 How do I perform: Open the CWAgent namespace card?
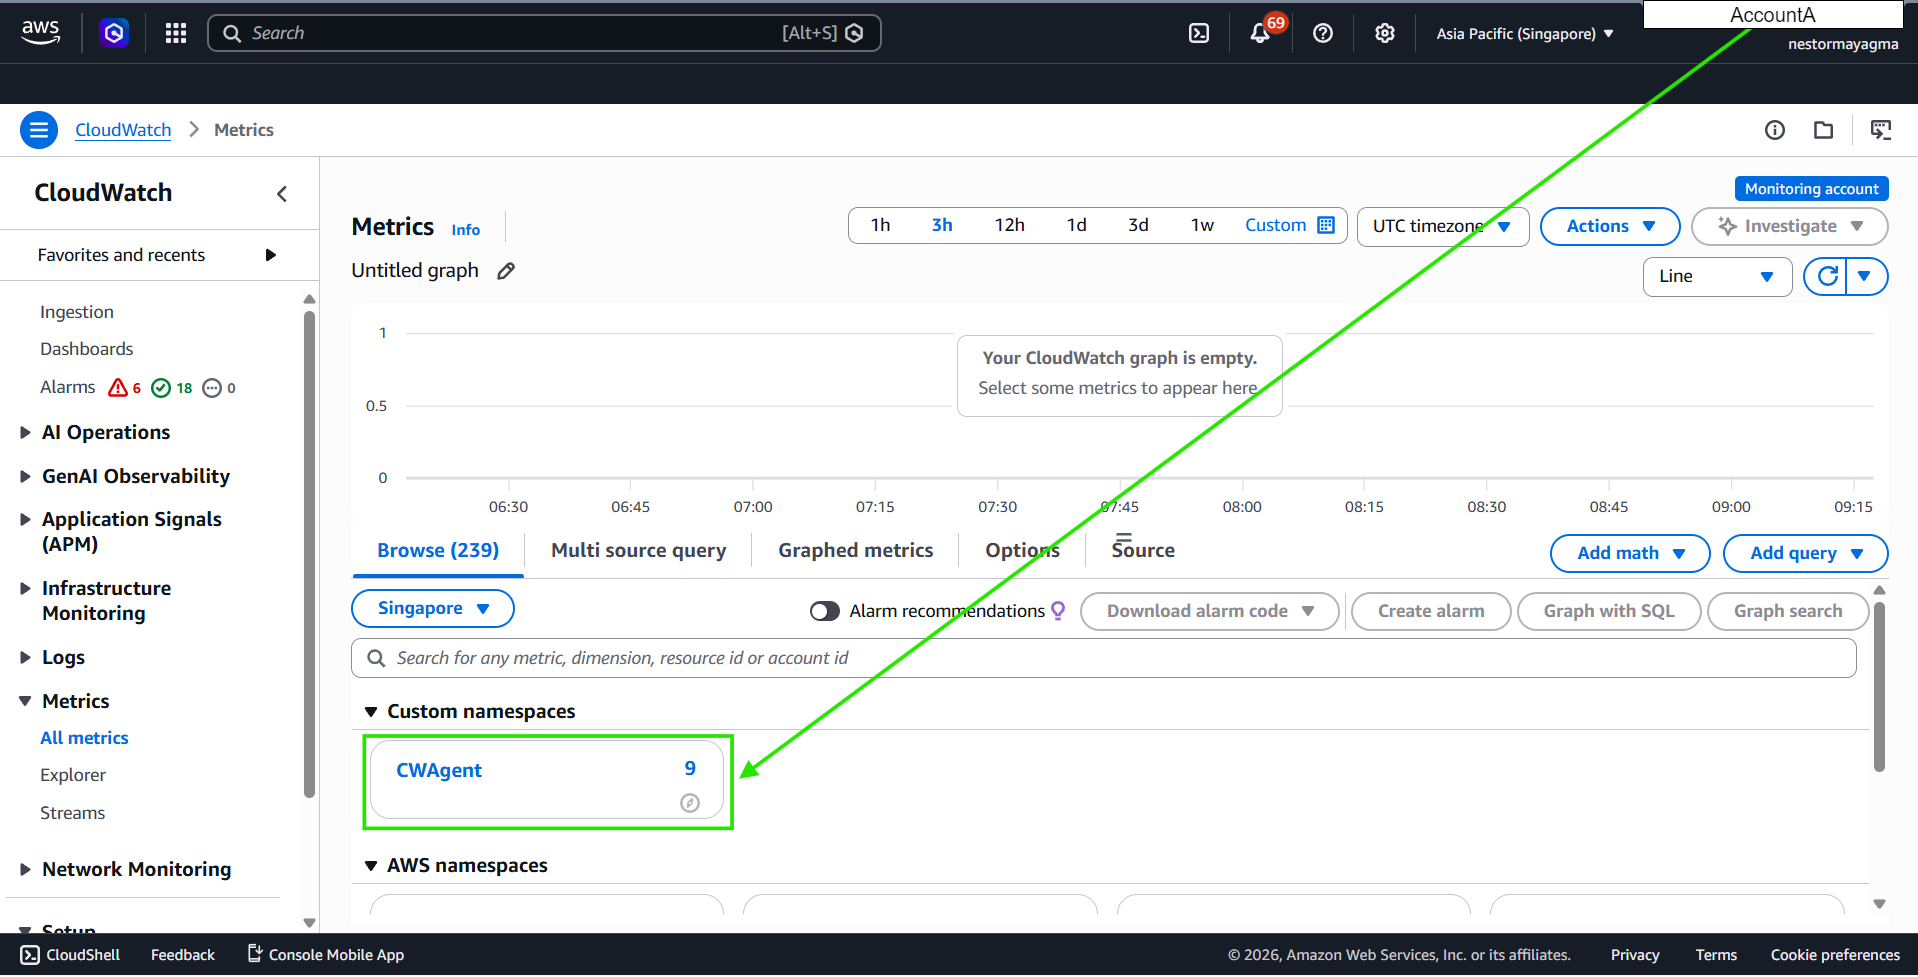click(547, 780)
